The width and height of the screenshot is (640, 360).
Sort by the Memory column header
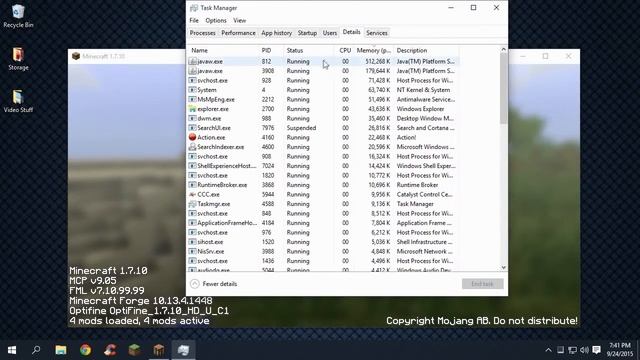(373, 50)
